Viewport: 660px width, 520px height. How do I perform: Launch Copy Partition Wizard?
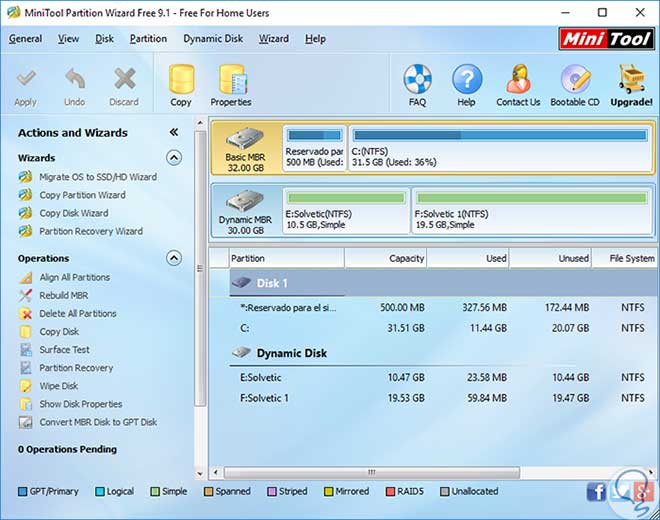tap(82, 195)
